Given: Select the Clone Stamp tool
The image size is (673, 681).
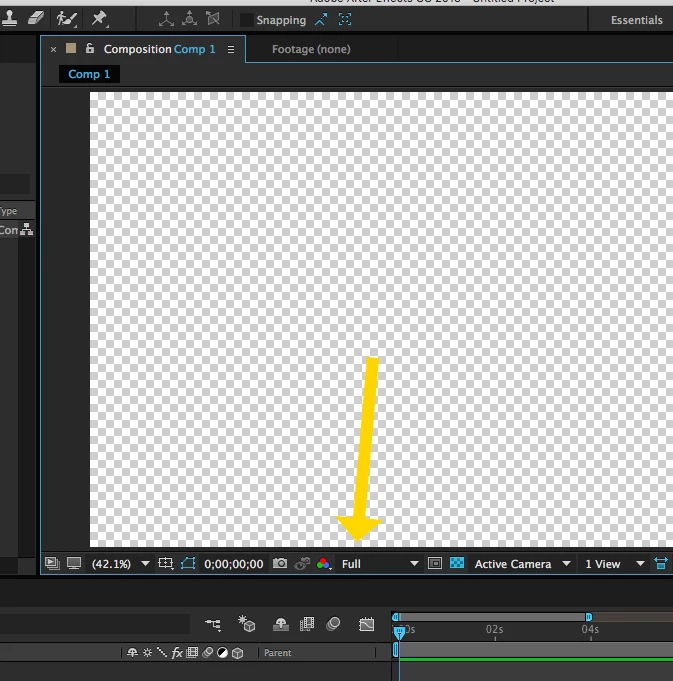Looking at the screenshot, I should (x=9, y=19).
